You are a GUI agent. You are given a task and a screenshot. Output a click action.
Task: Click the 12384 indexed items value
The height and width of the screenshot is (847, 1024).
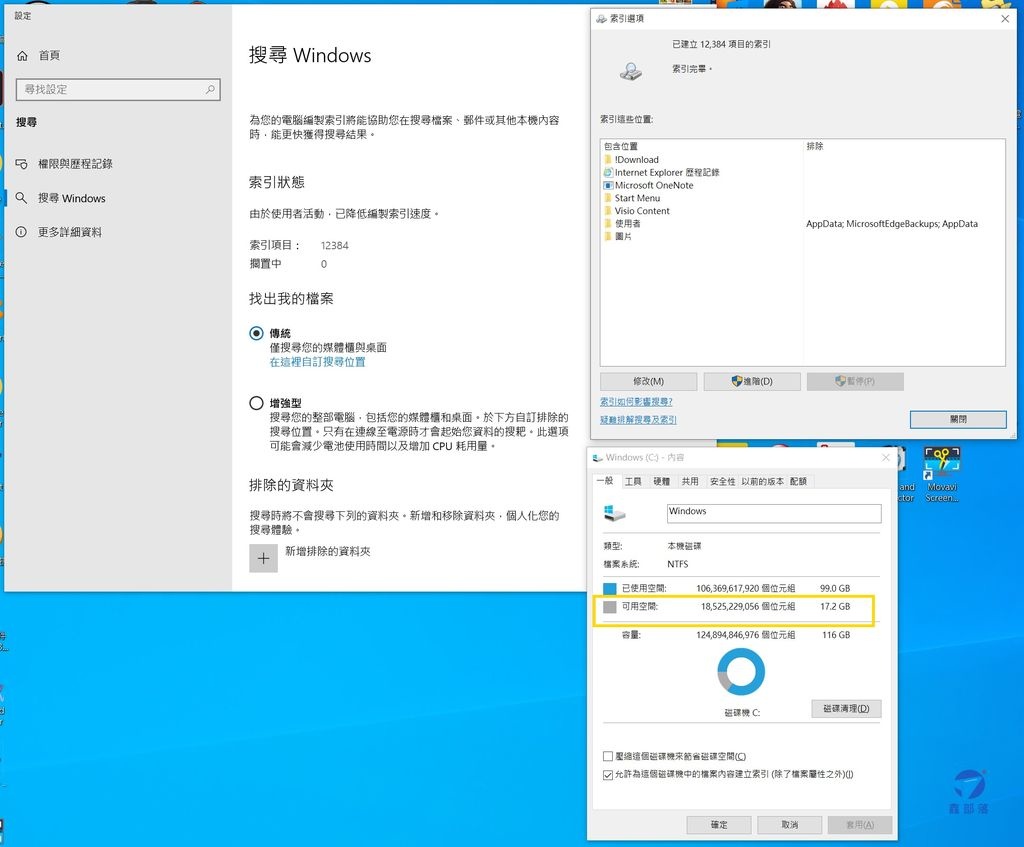point(334,246)
